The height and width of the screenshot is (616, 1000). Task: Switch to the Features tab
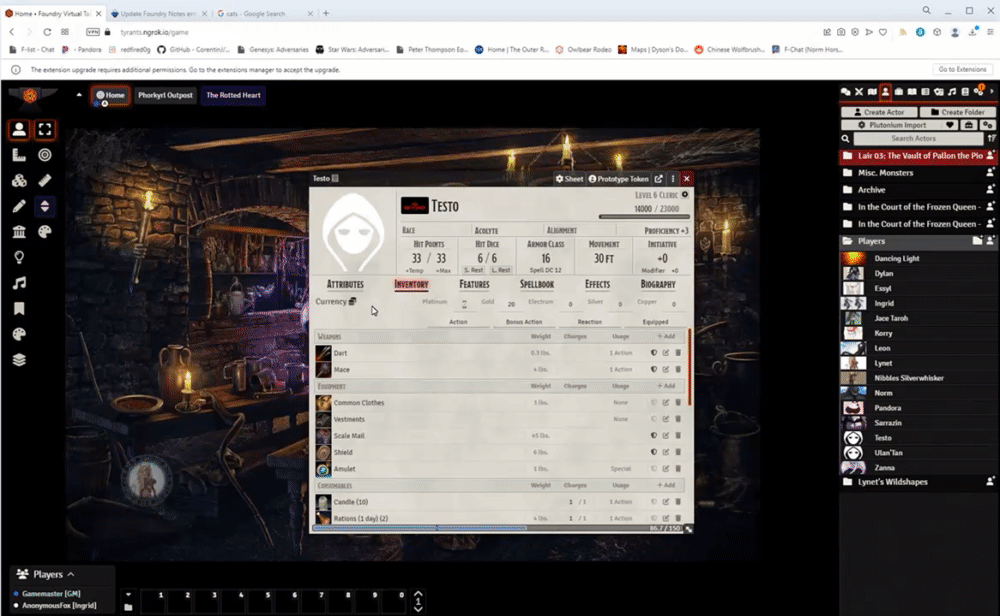point(474,284)
